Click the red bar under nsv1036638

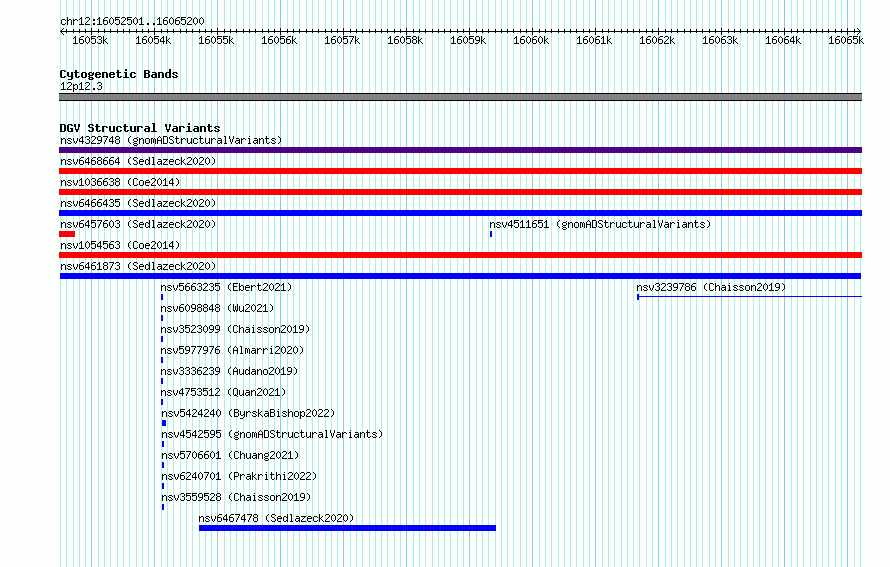pos(460,192)
